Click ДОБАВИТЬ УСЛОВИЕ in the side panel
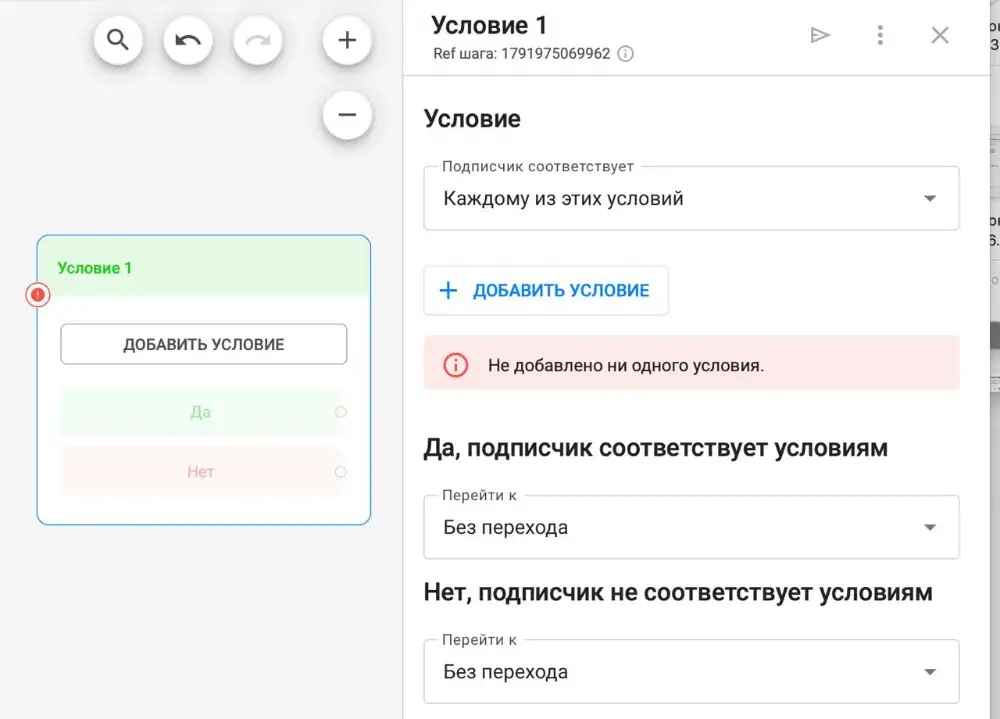The height and width of the screenshot is (719, 1000). 546,290
